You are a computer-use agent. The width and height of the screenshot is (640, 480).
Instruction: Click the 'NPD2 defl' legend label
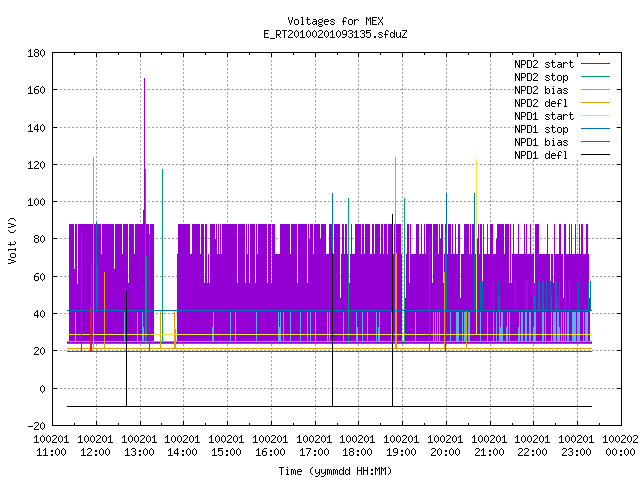click(x=541, y=103)
